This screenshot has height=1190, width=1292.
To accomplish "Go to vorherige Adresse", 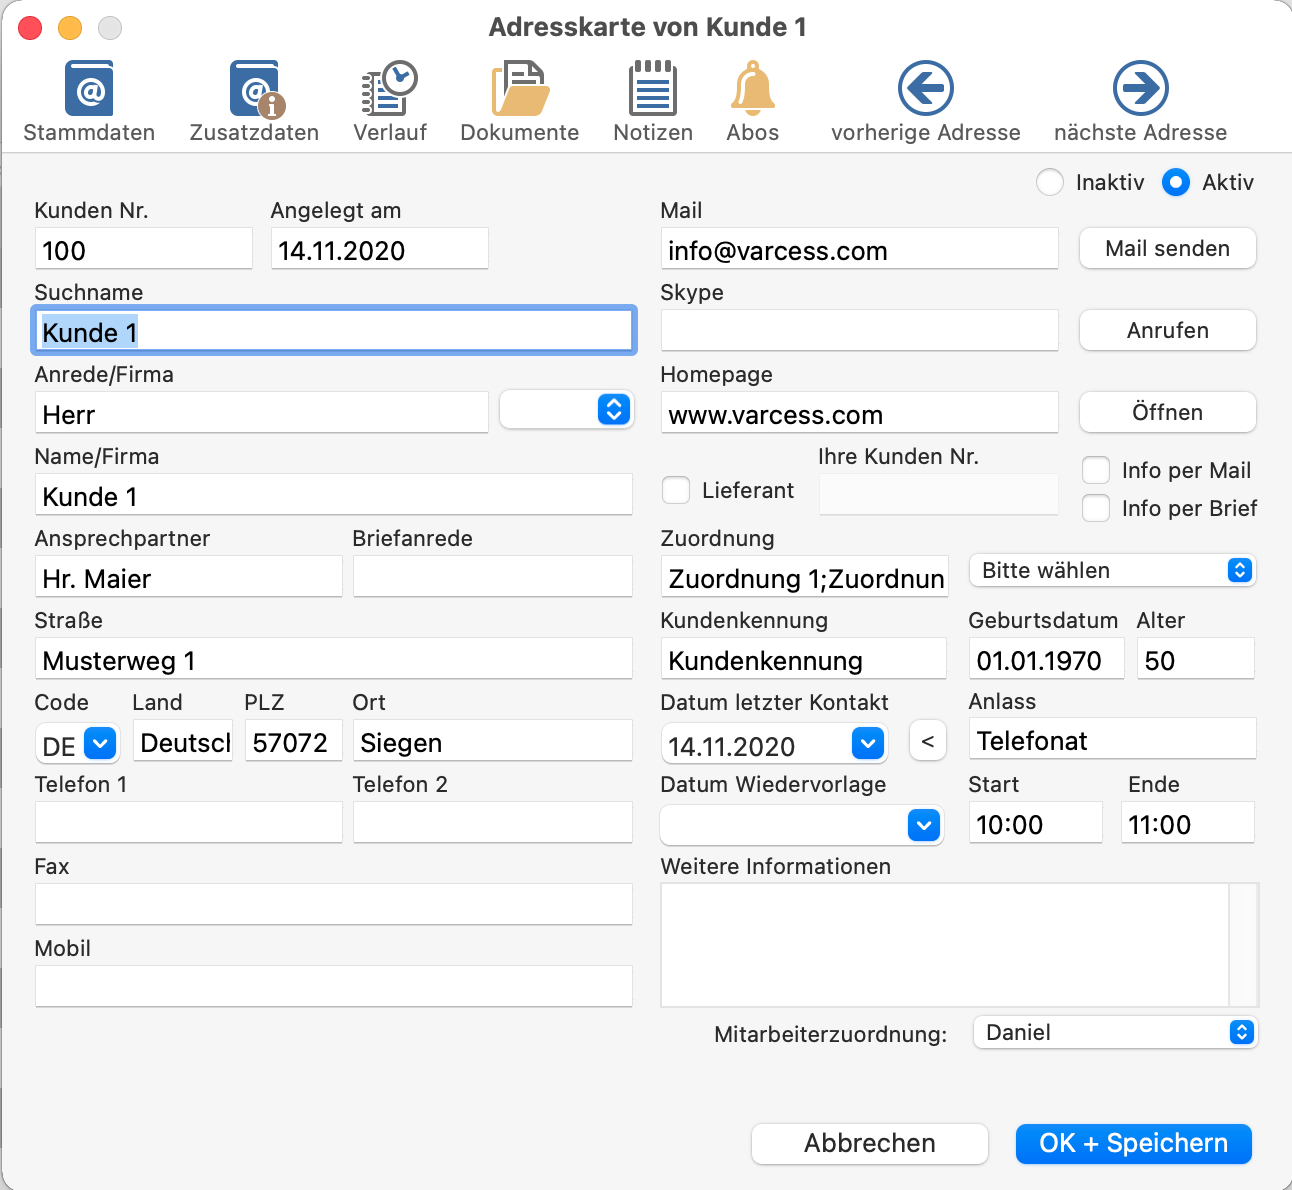I will pos(925,102).
